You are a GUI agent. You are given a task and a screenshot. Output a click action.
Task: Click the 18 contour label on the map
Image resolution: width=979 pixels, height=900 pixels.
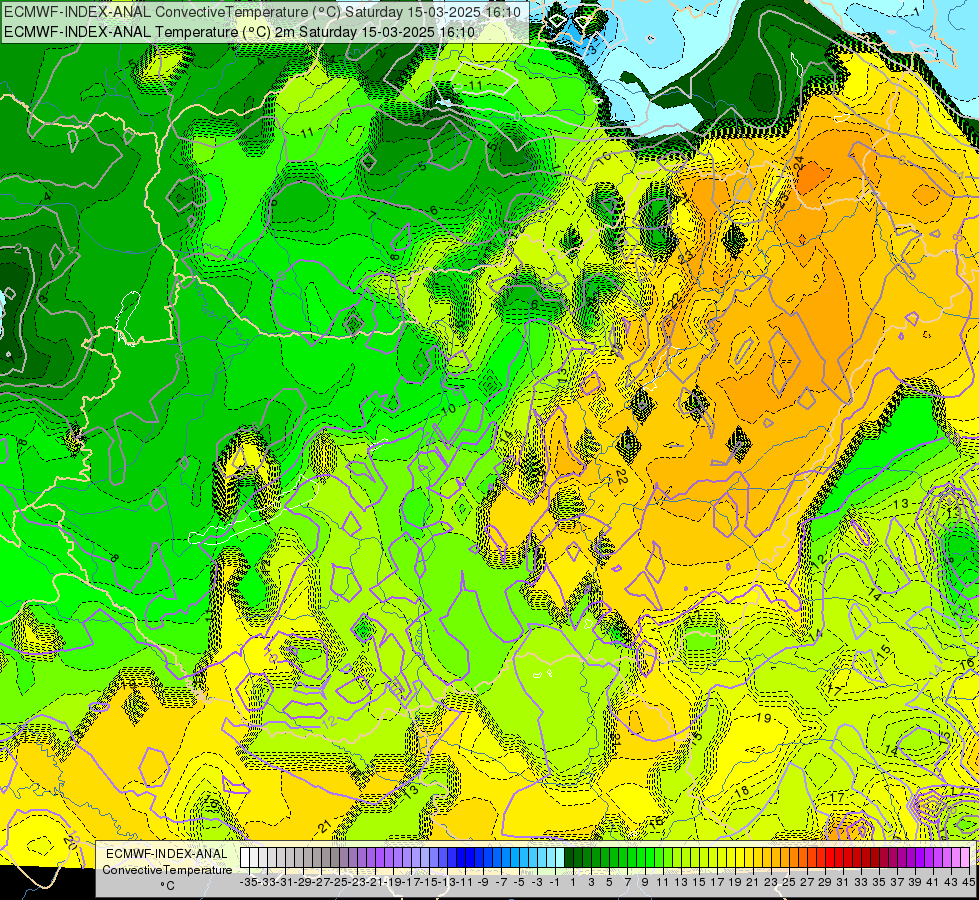click(741, 791)
